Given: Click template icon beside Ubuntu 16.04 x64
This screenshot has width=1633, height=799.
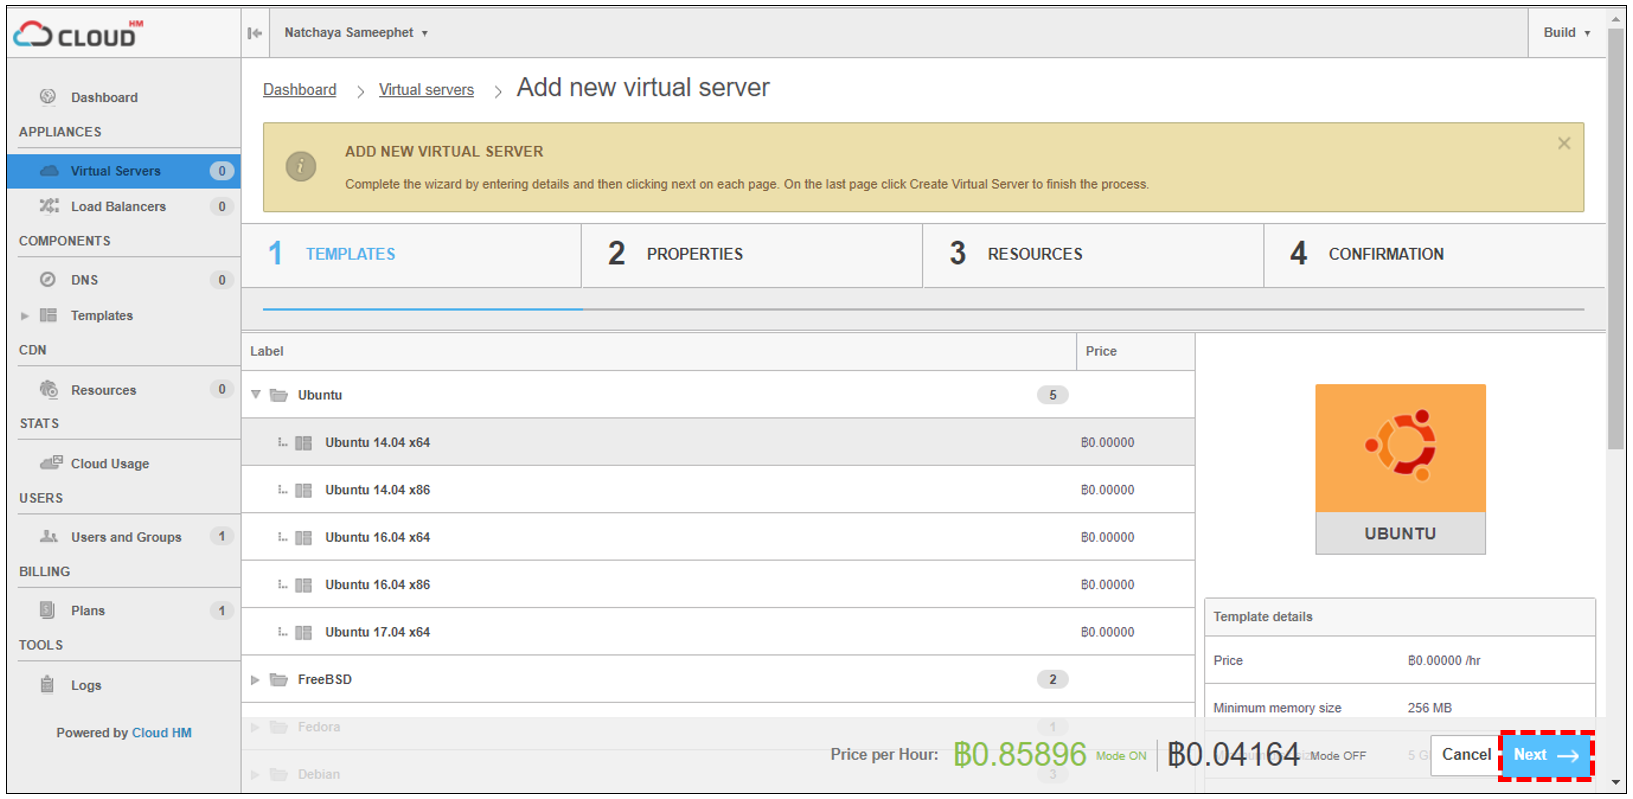Looking at the screenshot, I should (x=304, y=538).
